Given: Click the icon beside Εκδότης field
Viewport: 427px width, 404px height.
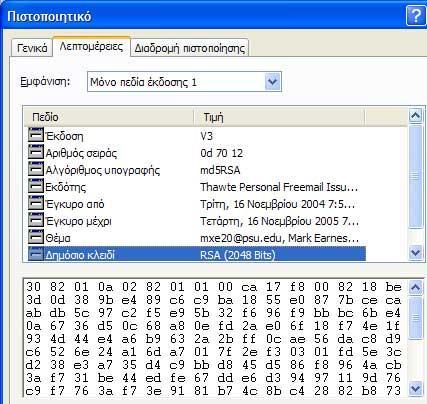Looking at the screenshot, I should click(x=36, y=186).
